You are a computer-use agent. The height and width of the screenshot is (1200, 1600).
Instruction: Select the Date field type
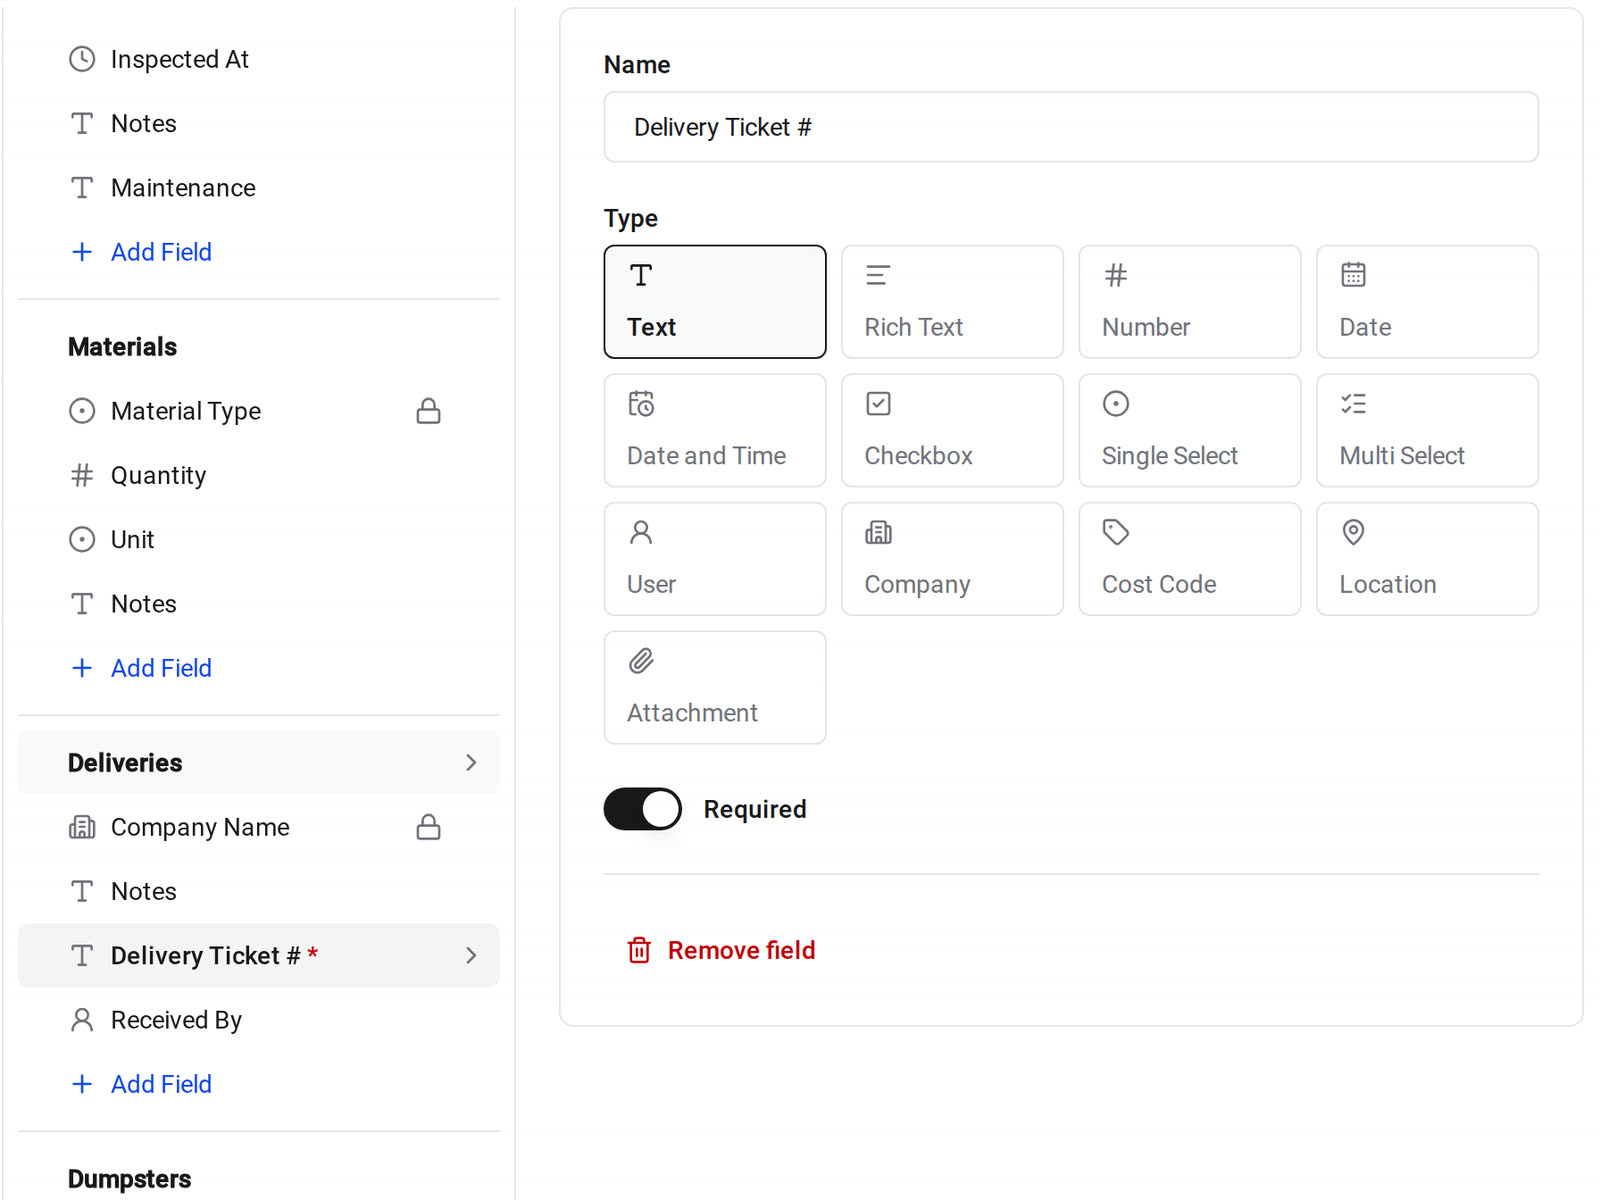pyautogui.click(x=1427, y=301)
